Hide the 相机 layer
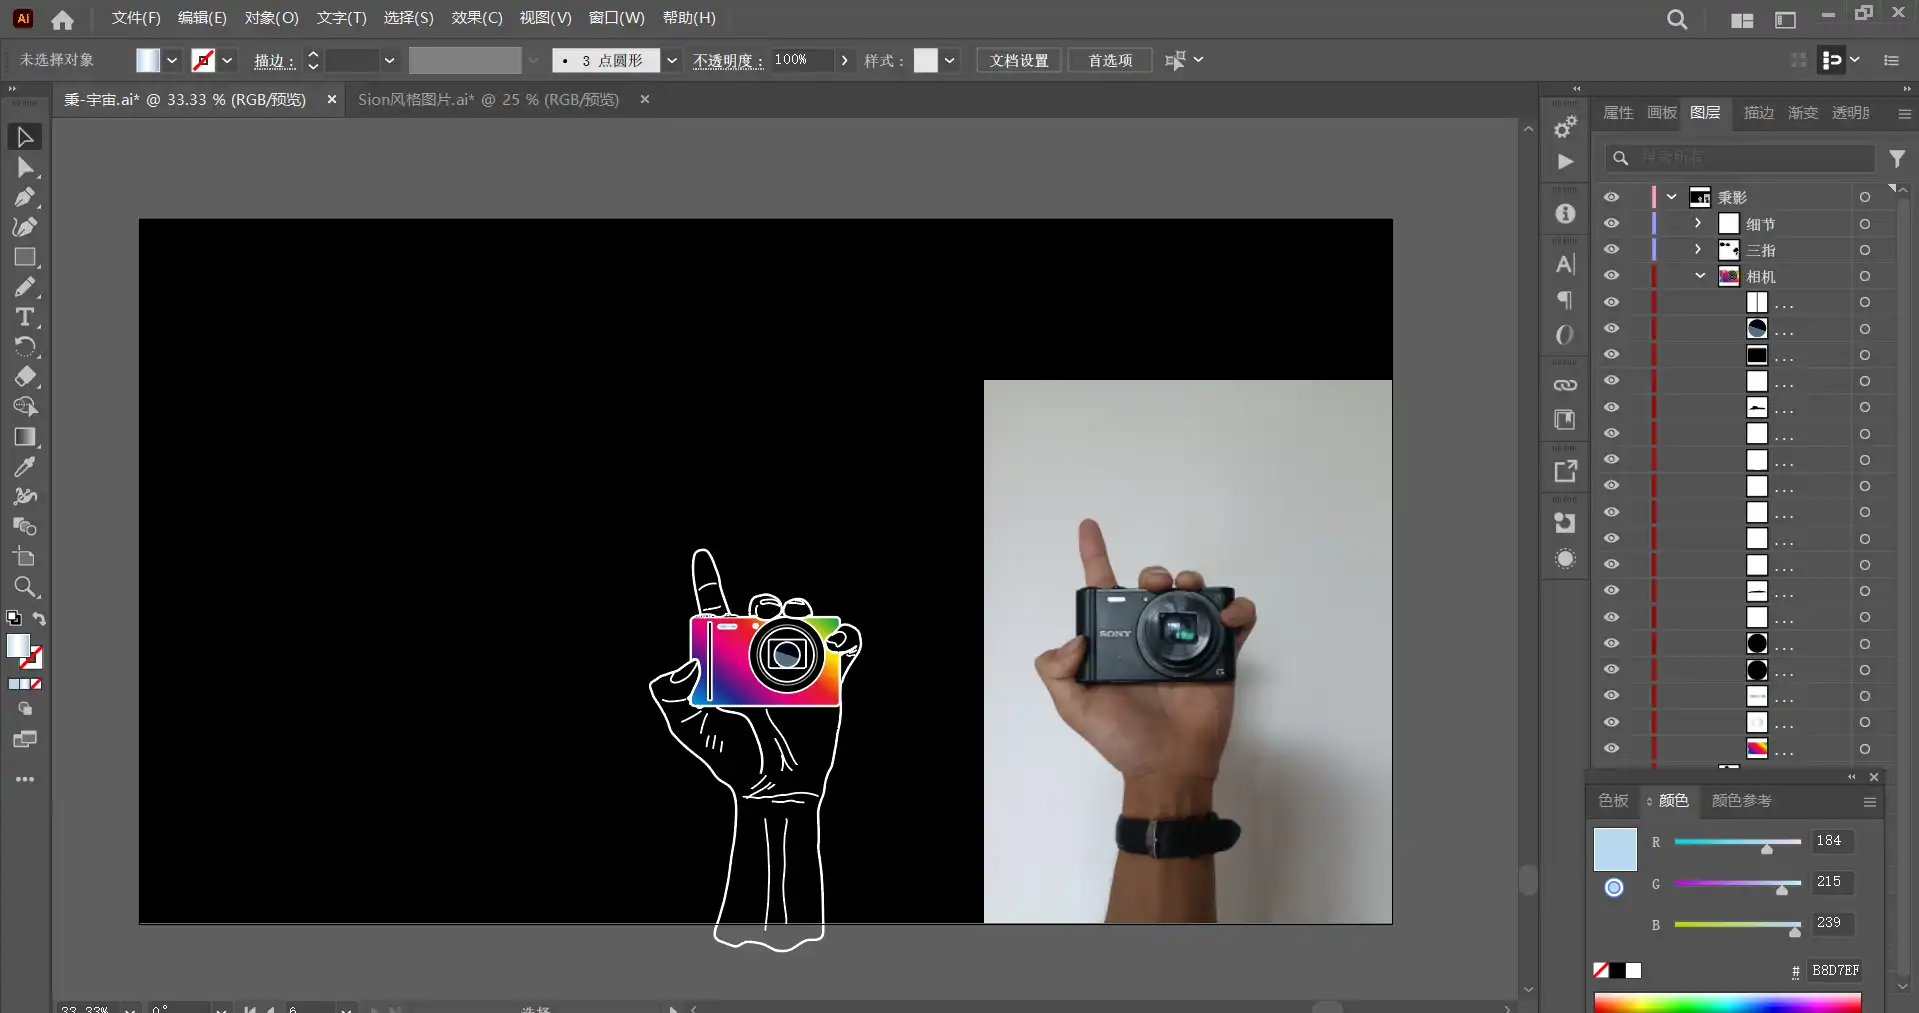 tap(1611, 276)
